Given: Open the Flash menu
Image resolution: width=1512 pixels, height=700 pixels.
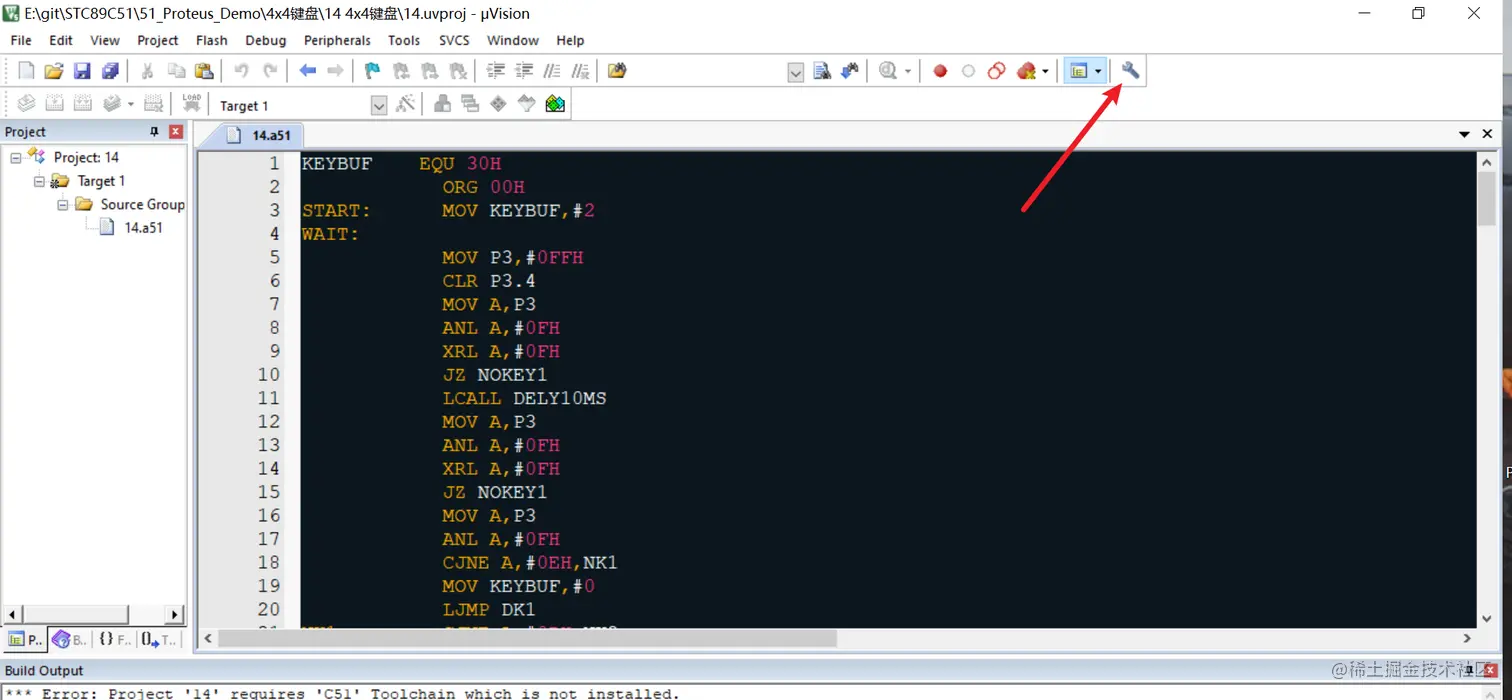Looking at the screenshot, I should click(212, 41).
